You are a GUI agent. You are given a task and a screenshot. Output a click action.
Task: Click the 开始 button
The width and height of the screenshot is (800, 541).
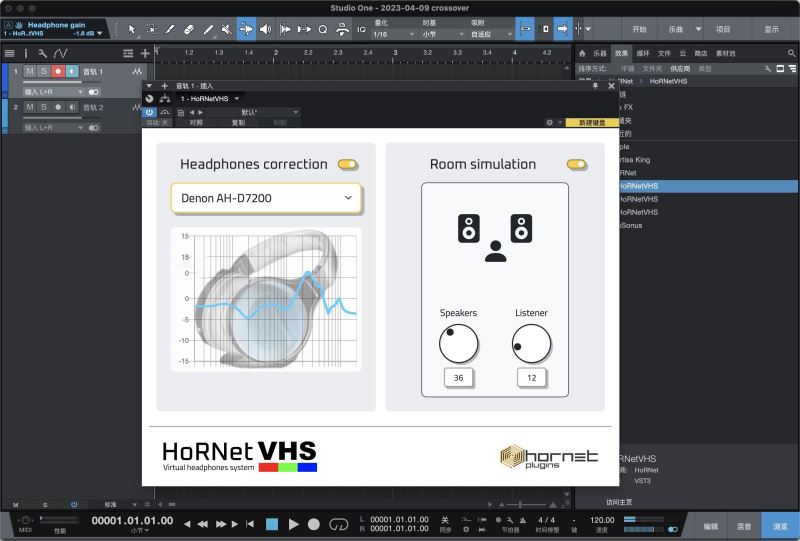pos(639,30)
